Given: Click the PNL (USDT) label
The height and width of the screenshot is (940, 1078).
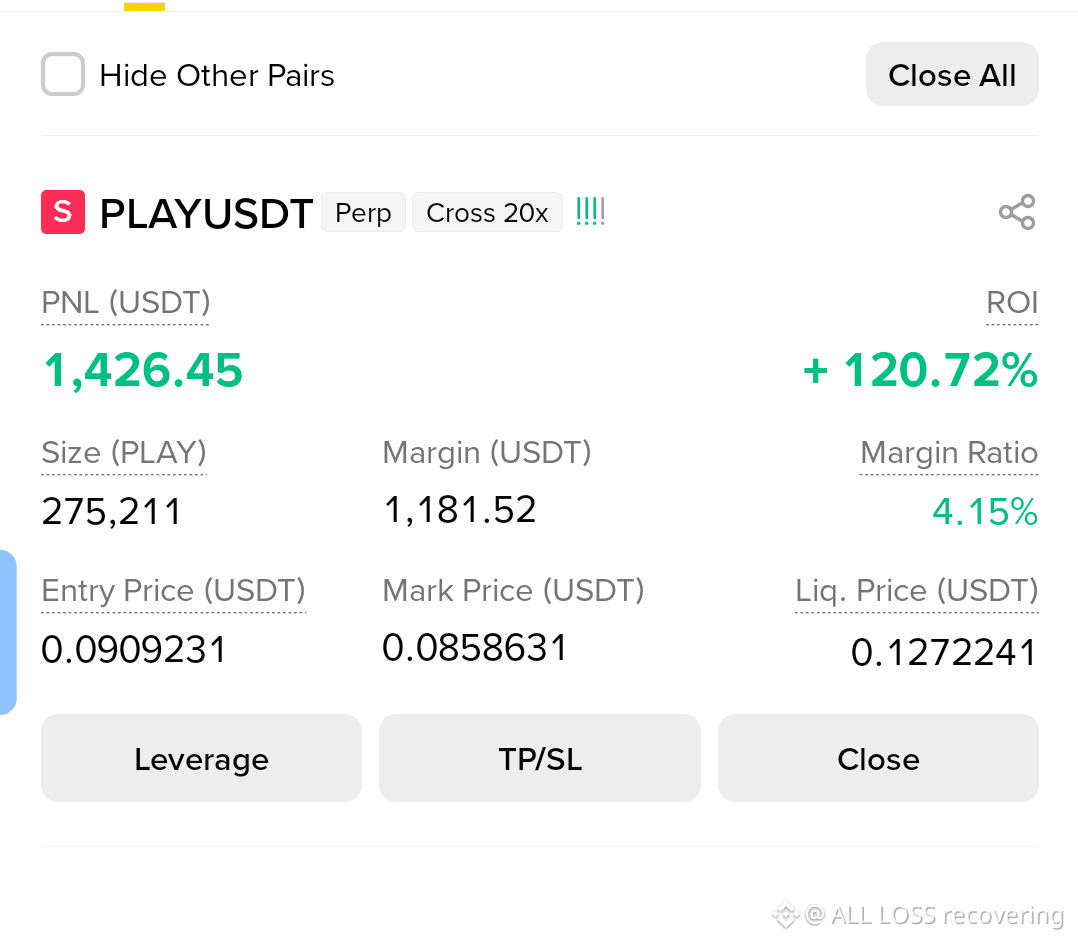Looking at the screenshot, I should [x=125, y=303].
